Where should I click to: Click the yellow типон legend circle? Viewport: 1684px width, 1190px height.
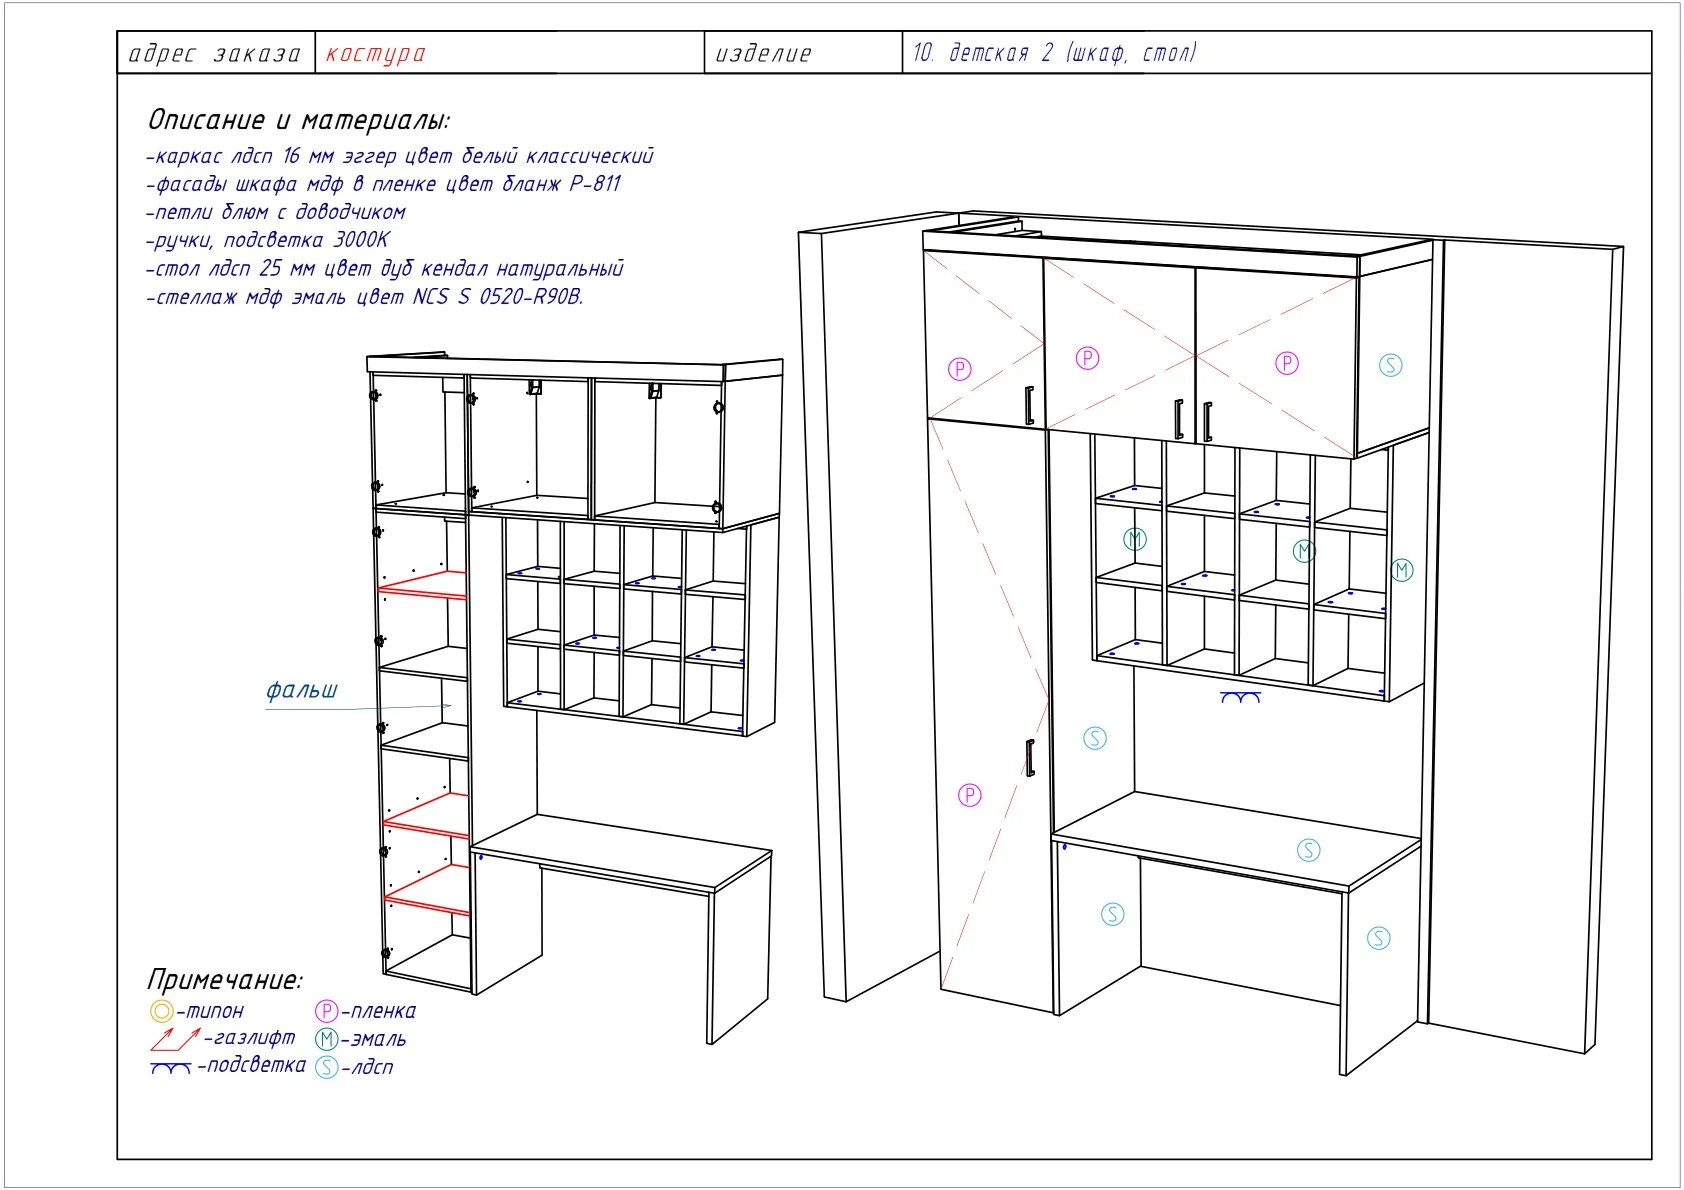(161, 1011)
